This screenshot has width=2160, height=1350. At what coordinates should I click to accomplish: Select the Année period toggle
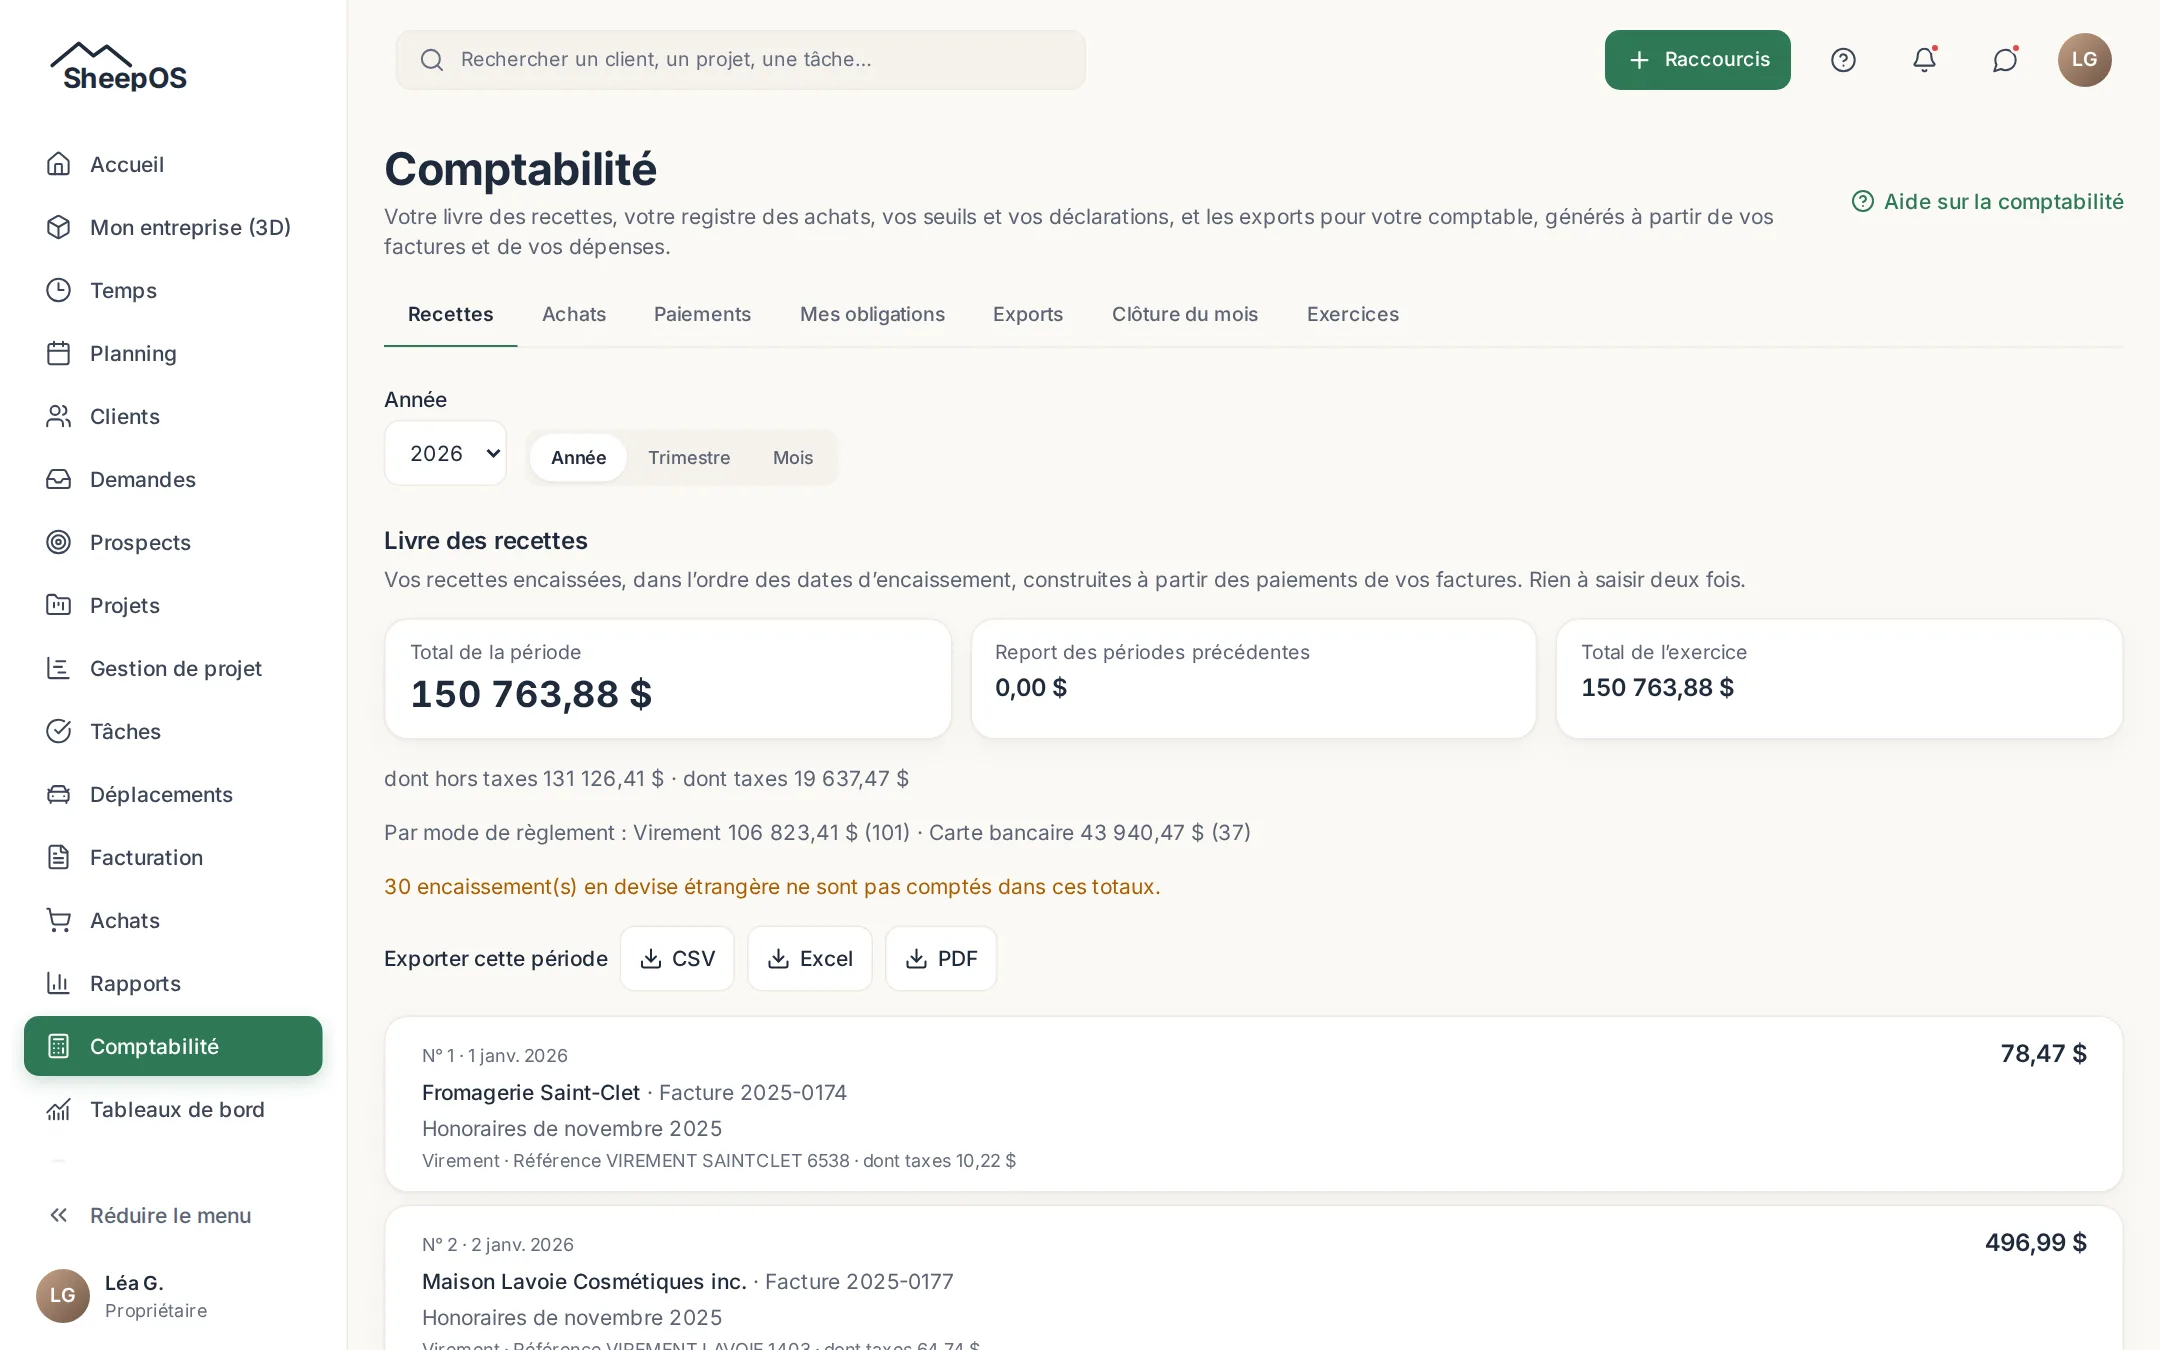(x=578, y=457)
